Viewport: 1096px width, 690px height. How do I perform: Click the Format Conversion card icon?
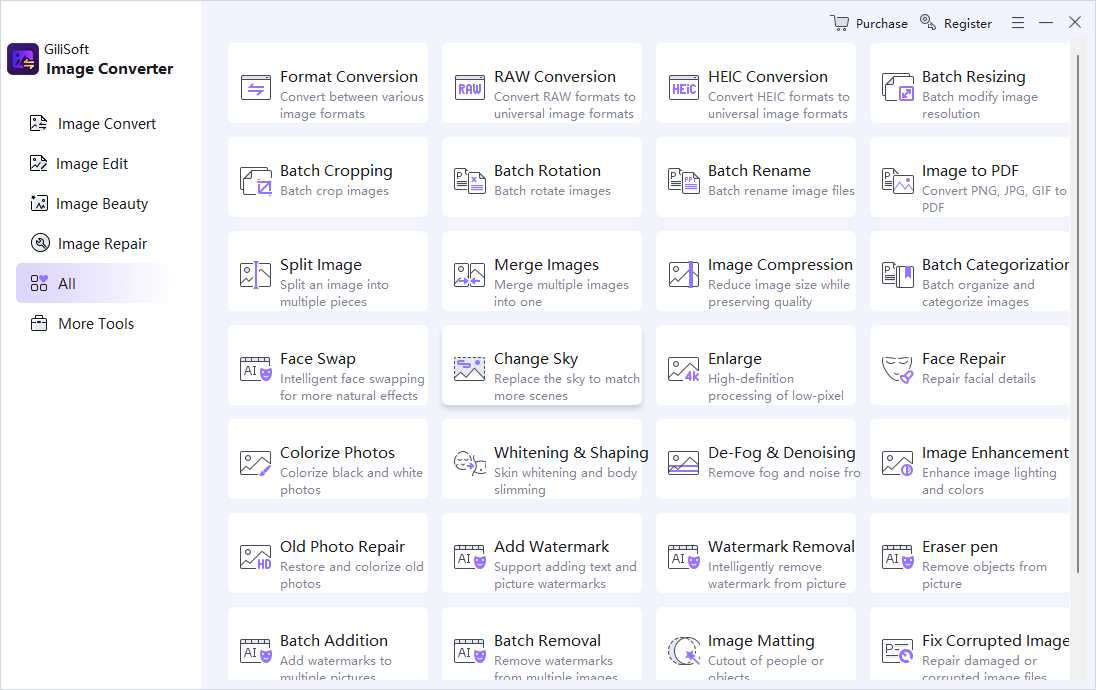pyautogui.click(x=256, y=88)
